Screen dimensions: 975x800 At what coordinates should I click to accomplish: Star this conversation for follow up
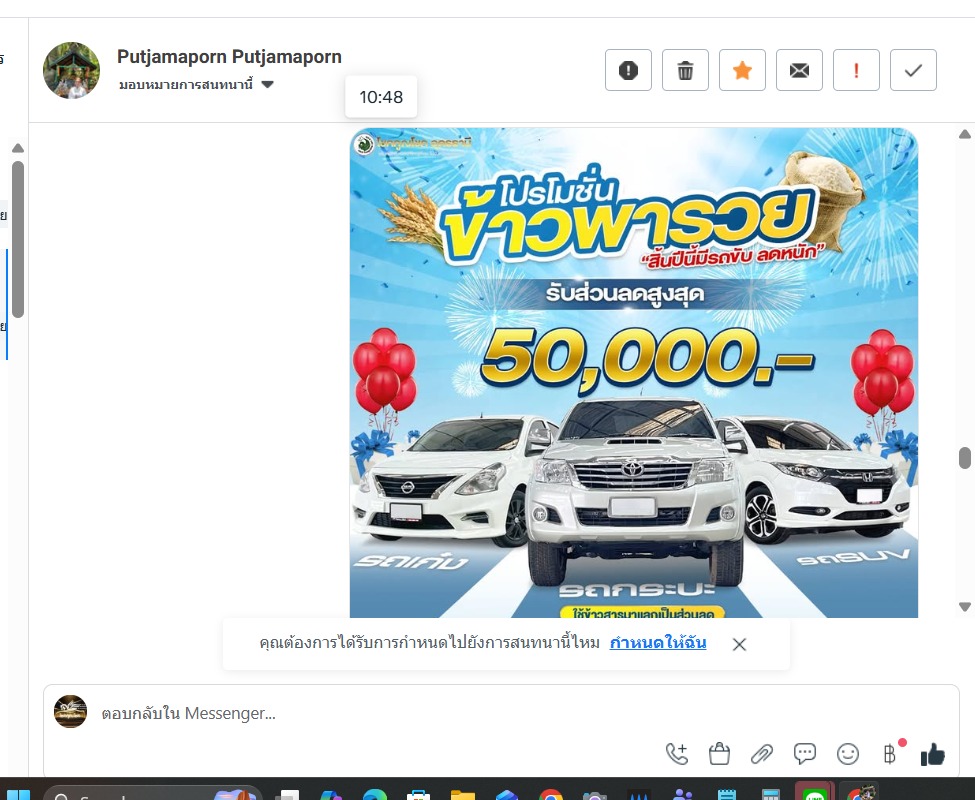click(x=742, y=70)
